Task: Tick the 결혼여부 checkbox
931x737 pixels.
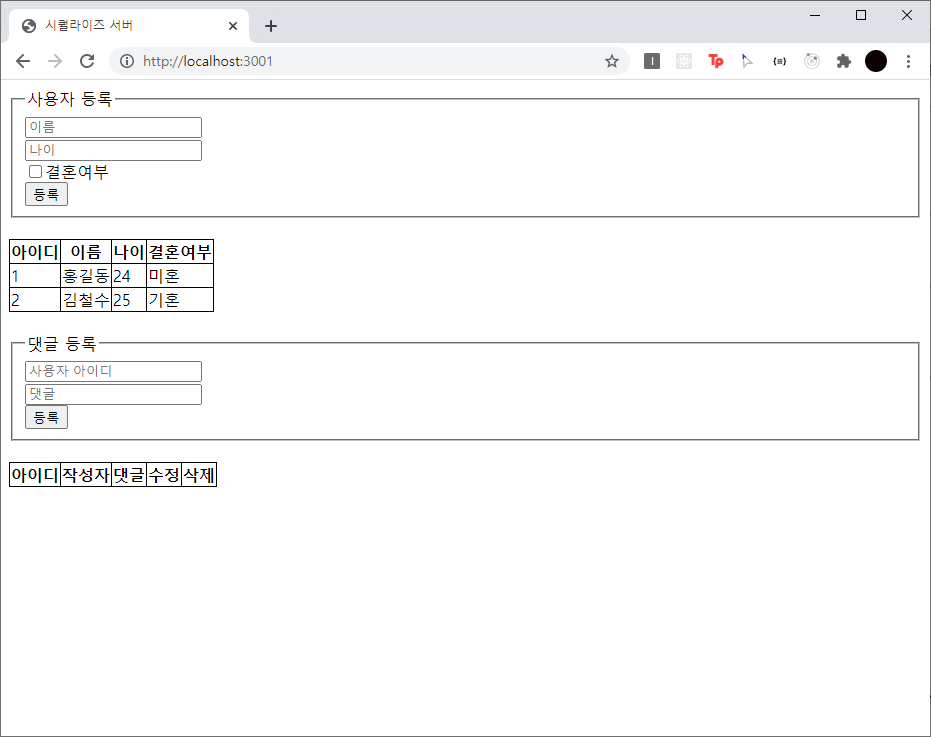Action: [x=36, y=172]
